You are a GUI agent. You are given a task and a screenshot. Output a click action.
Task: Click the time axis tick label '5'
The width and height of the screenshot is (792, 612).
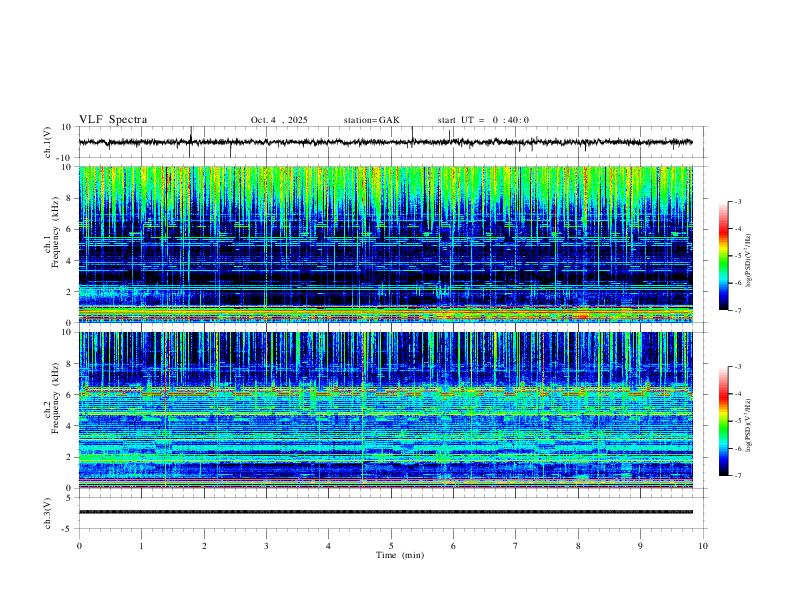(391, 546)
